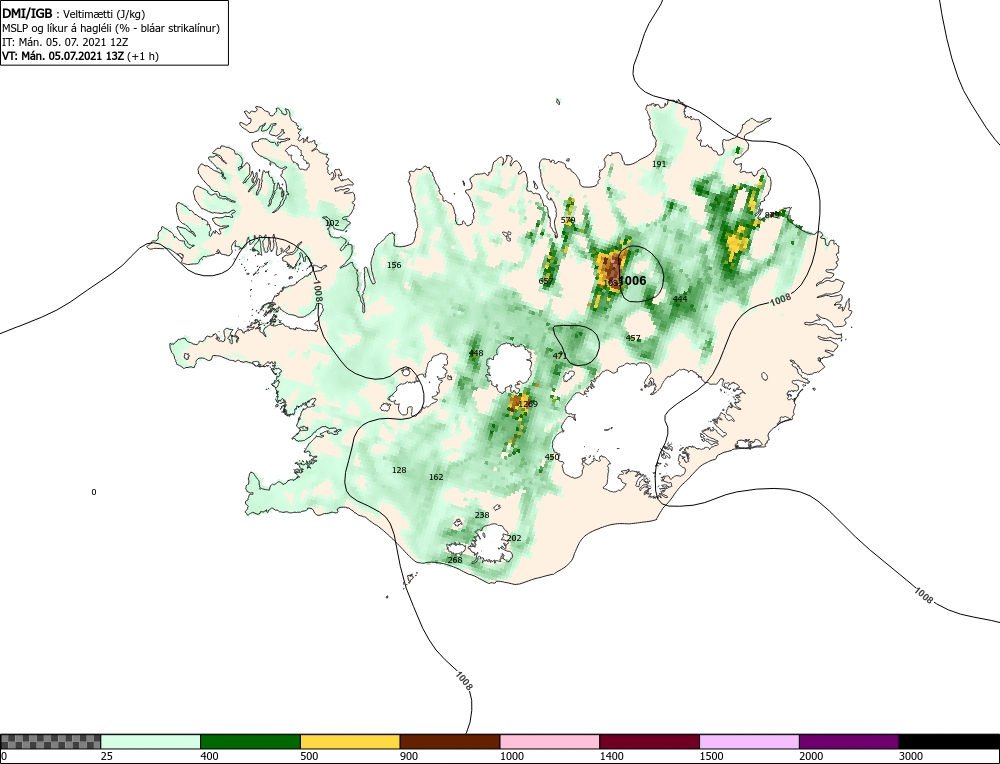Click the '471' value label
The width and height of the screenshot is (1000, 764).
[559, 356]
